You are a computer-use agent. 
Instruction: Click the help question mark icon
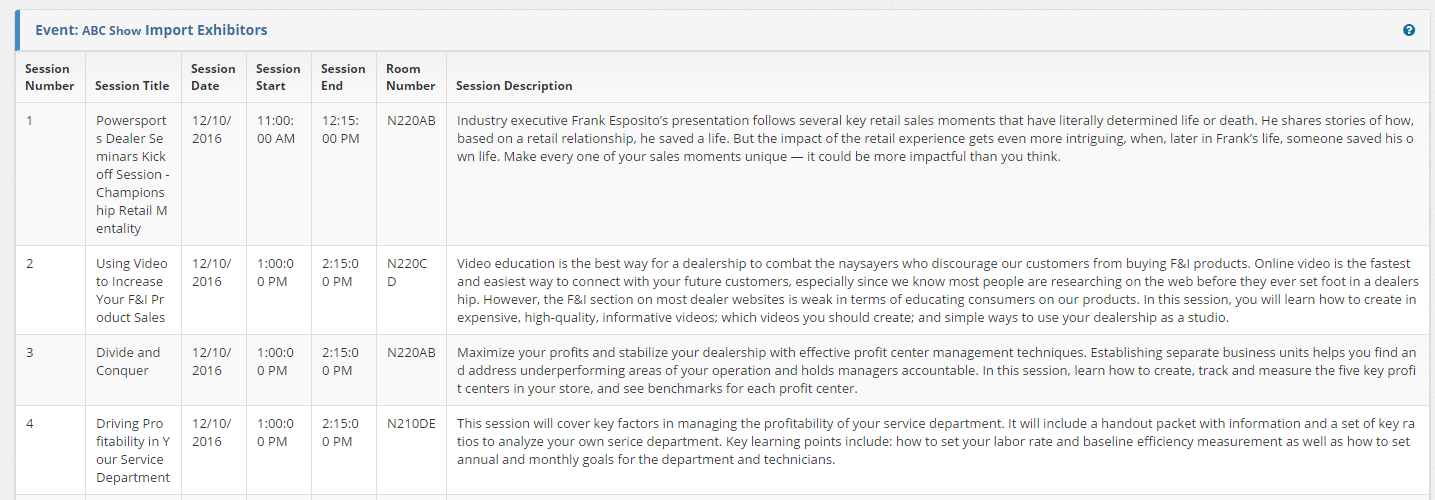pos(1409,30)
